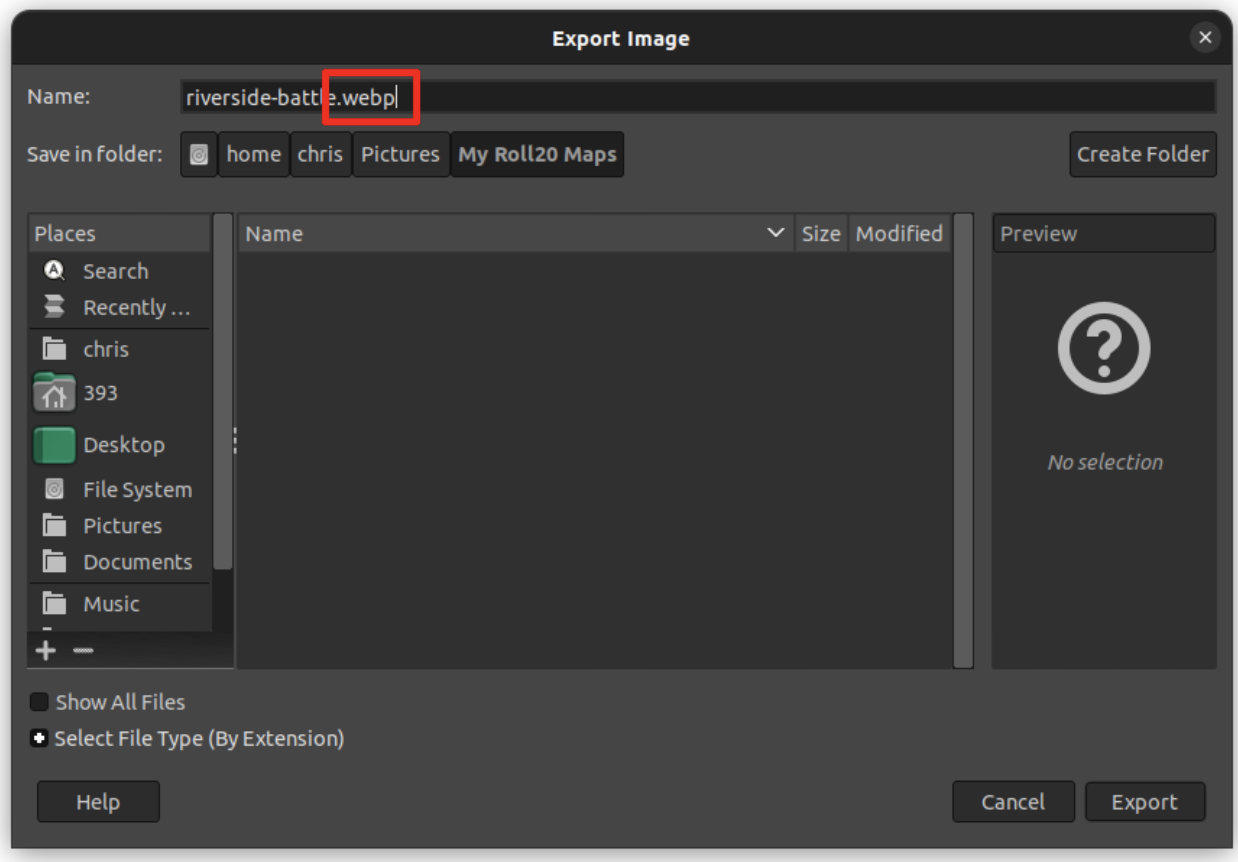1238x862 pixels.
Task: Navigate to My Roll20 Maps breadcrumb
Action: pos(537,154)
